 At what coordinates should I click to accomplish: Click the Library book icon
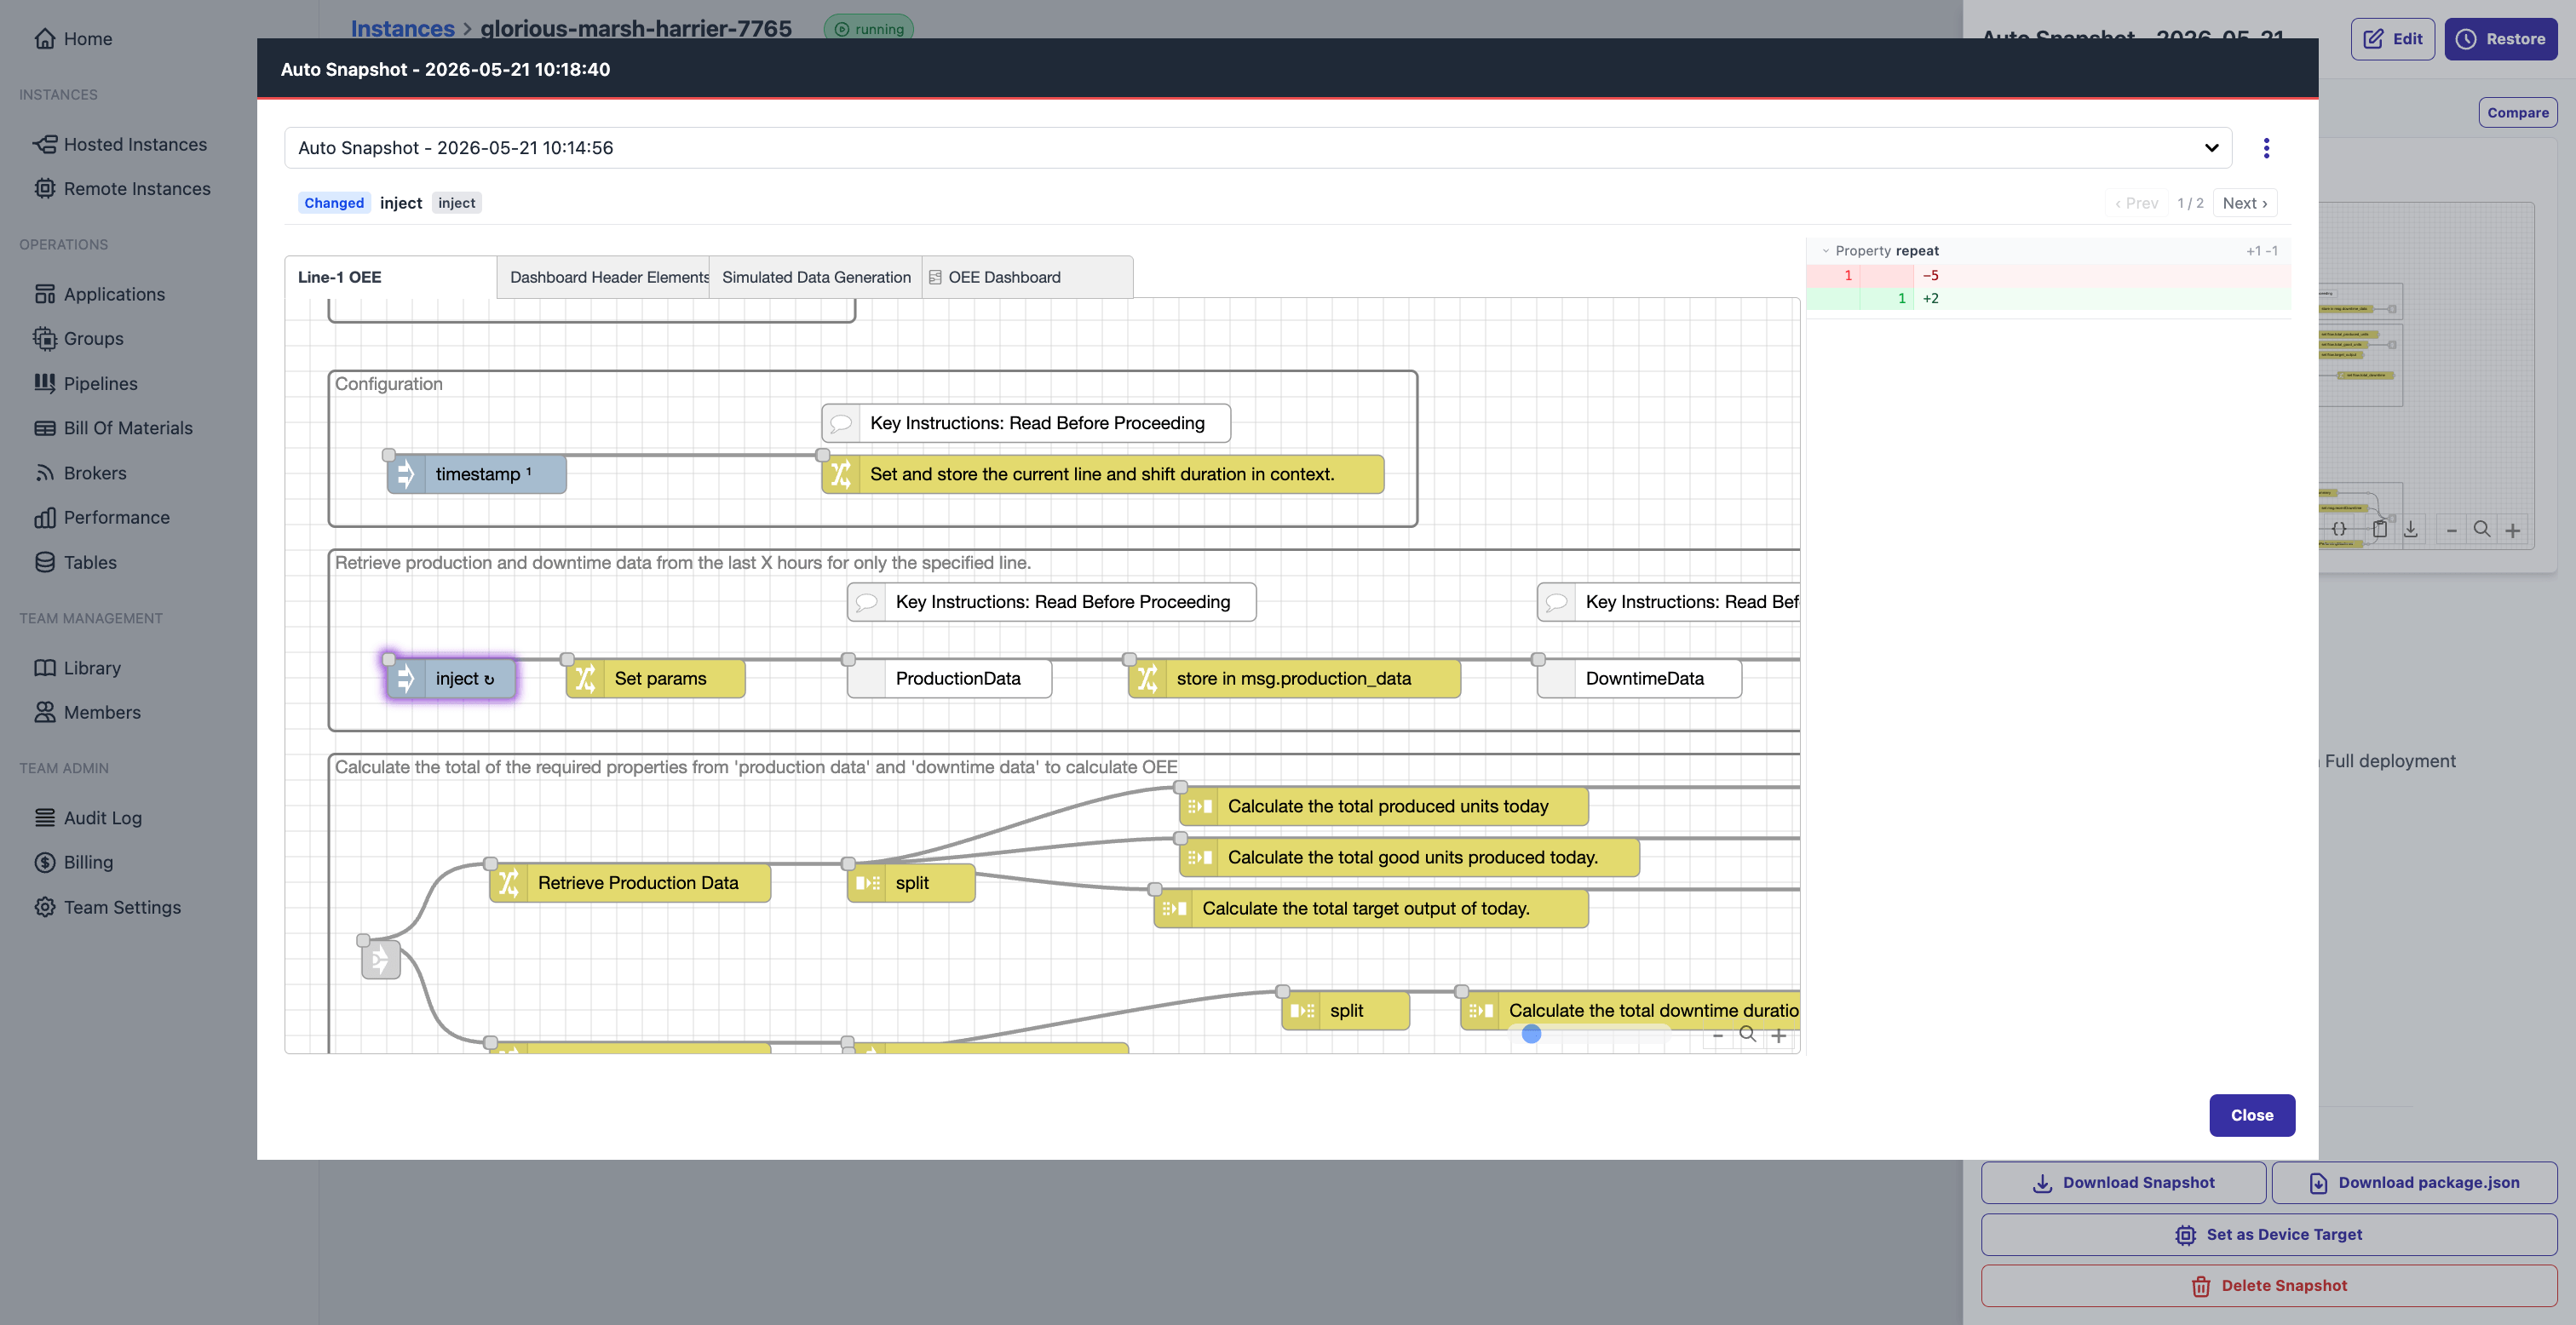point(45,668)
